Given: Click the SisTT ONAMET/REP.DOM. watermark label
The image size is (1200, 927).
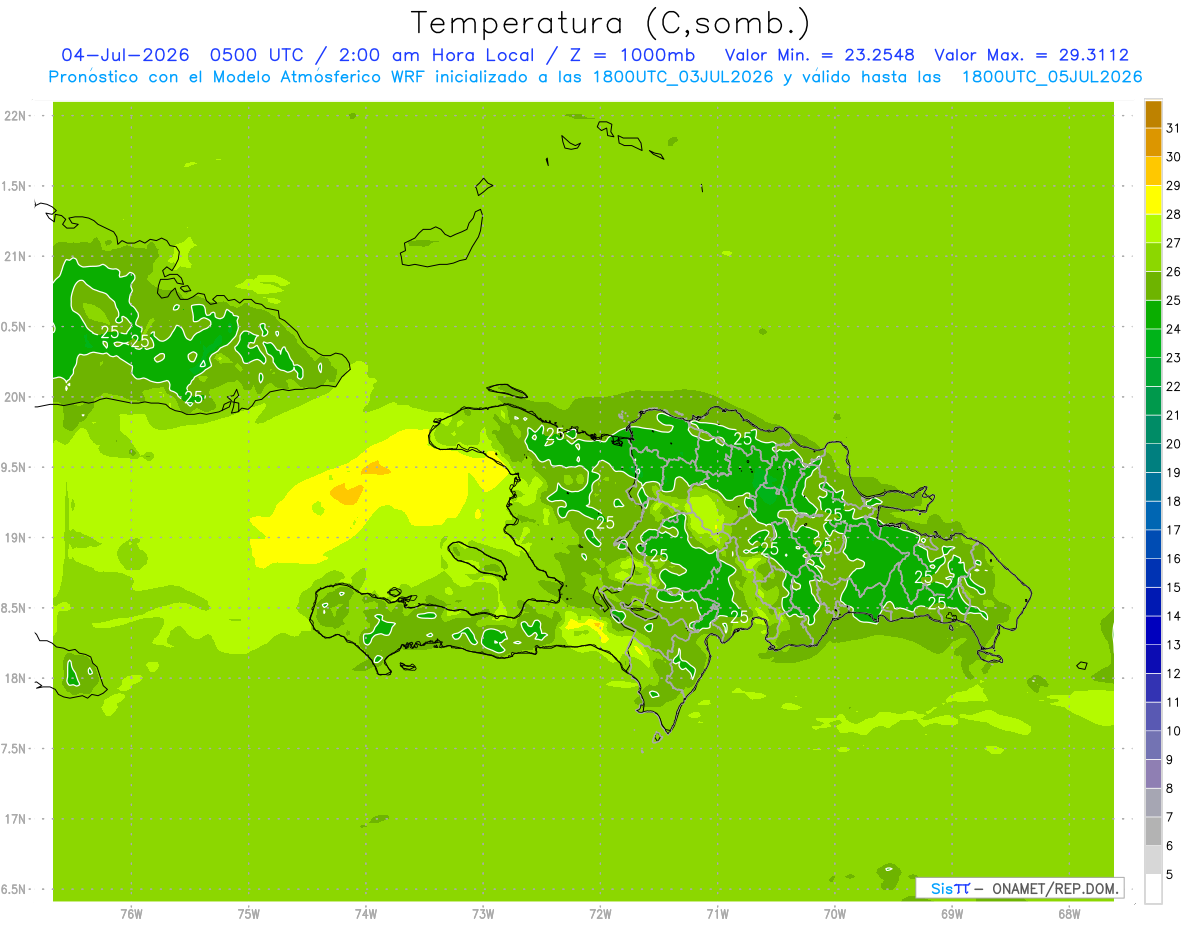Looking at the screenshot, I should coord(1019,888).
